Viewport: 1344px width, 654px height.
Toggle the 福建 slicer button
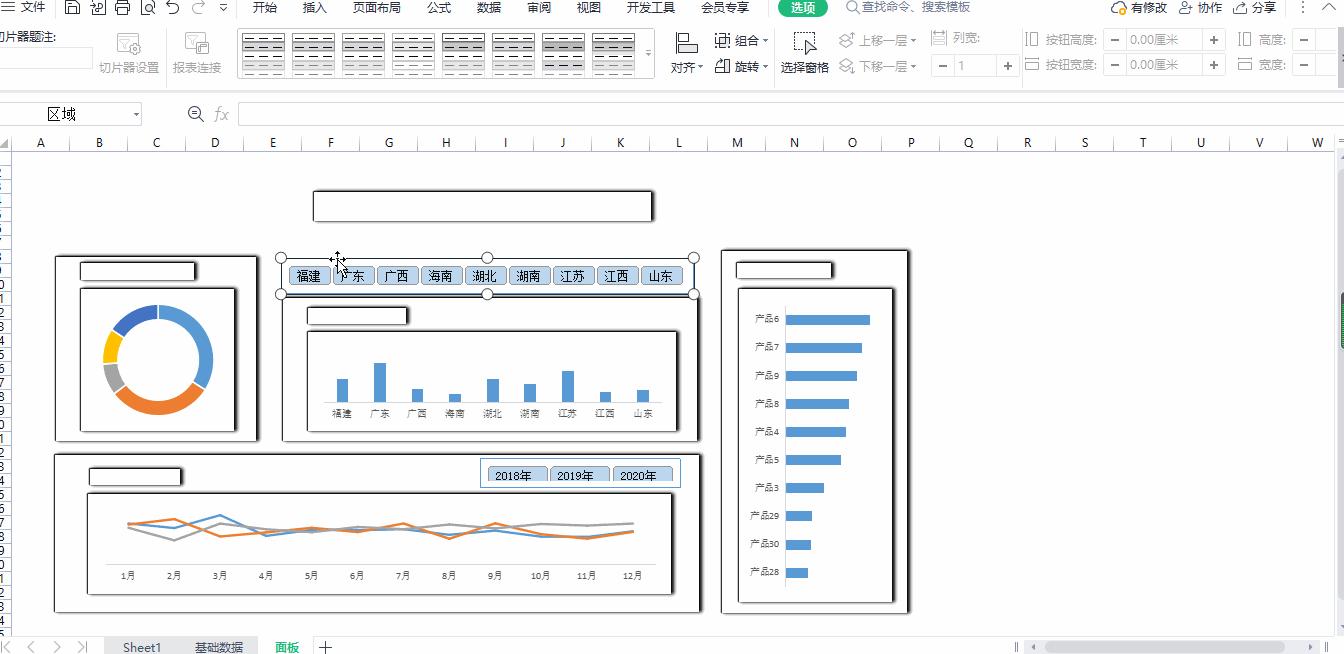[308, 276]
